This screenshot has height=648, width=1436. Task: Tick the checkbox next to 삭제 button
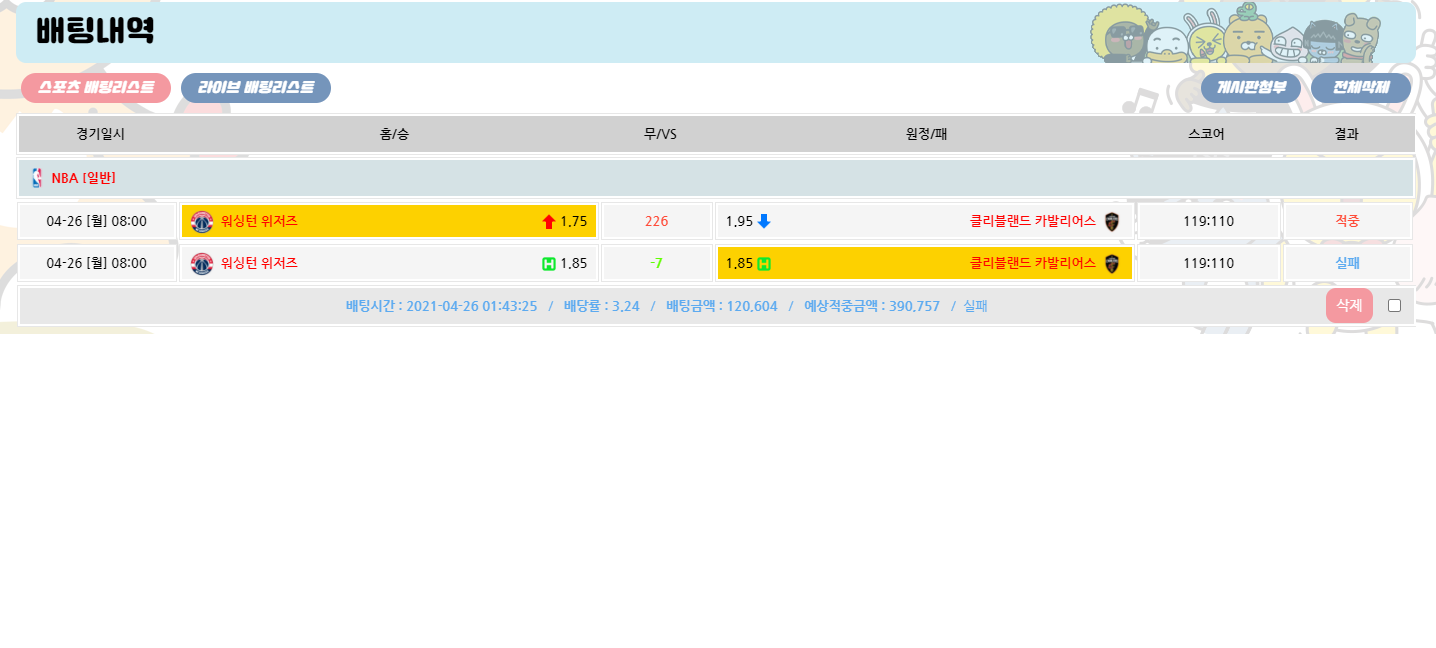[x=1394, y=306]
